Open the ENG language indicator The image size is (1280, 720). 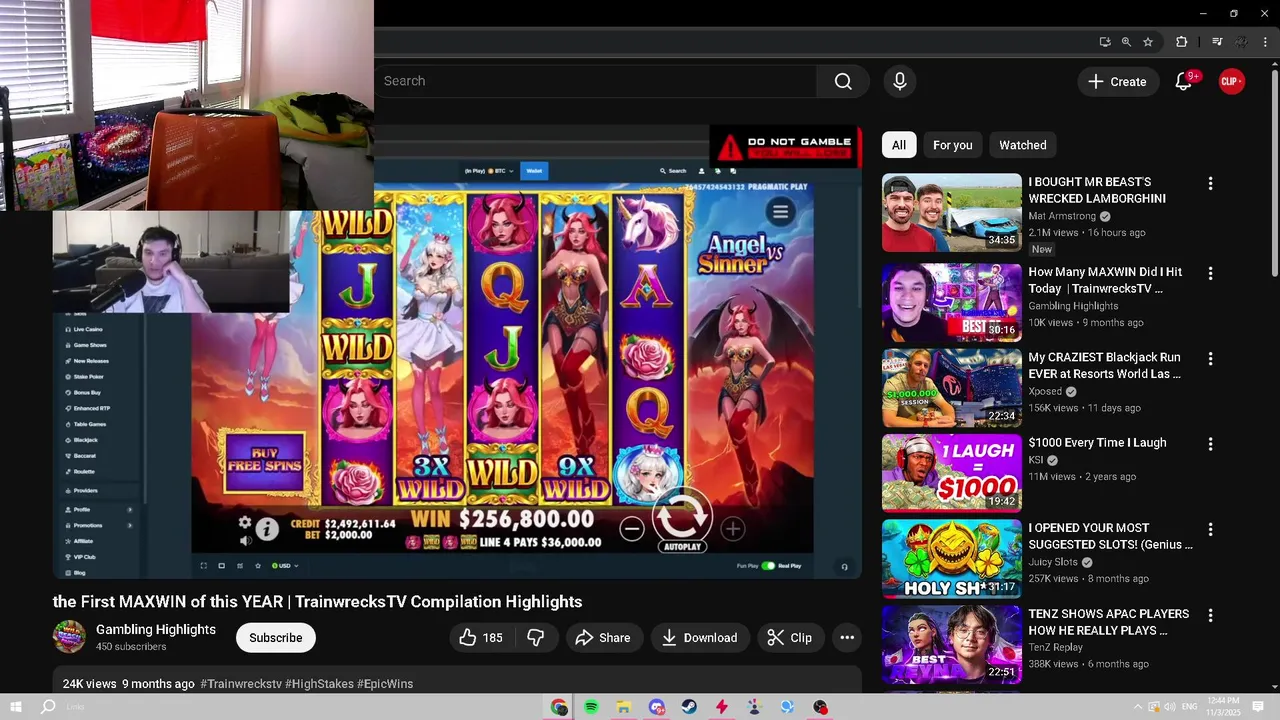(1190, 707)
